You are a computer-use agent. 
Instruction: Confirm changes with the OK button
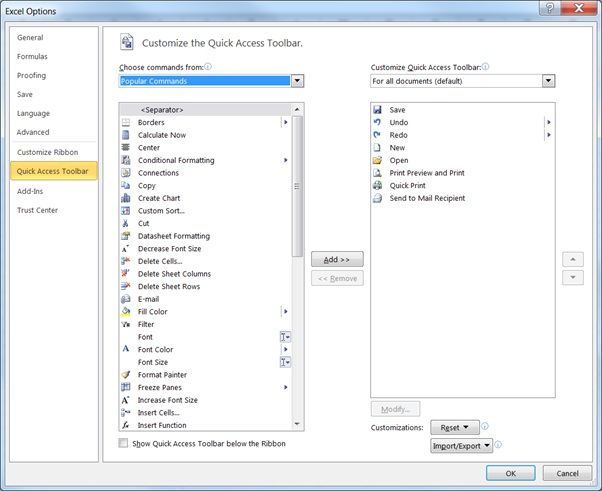tap(511, 473)
